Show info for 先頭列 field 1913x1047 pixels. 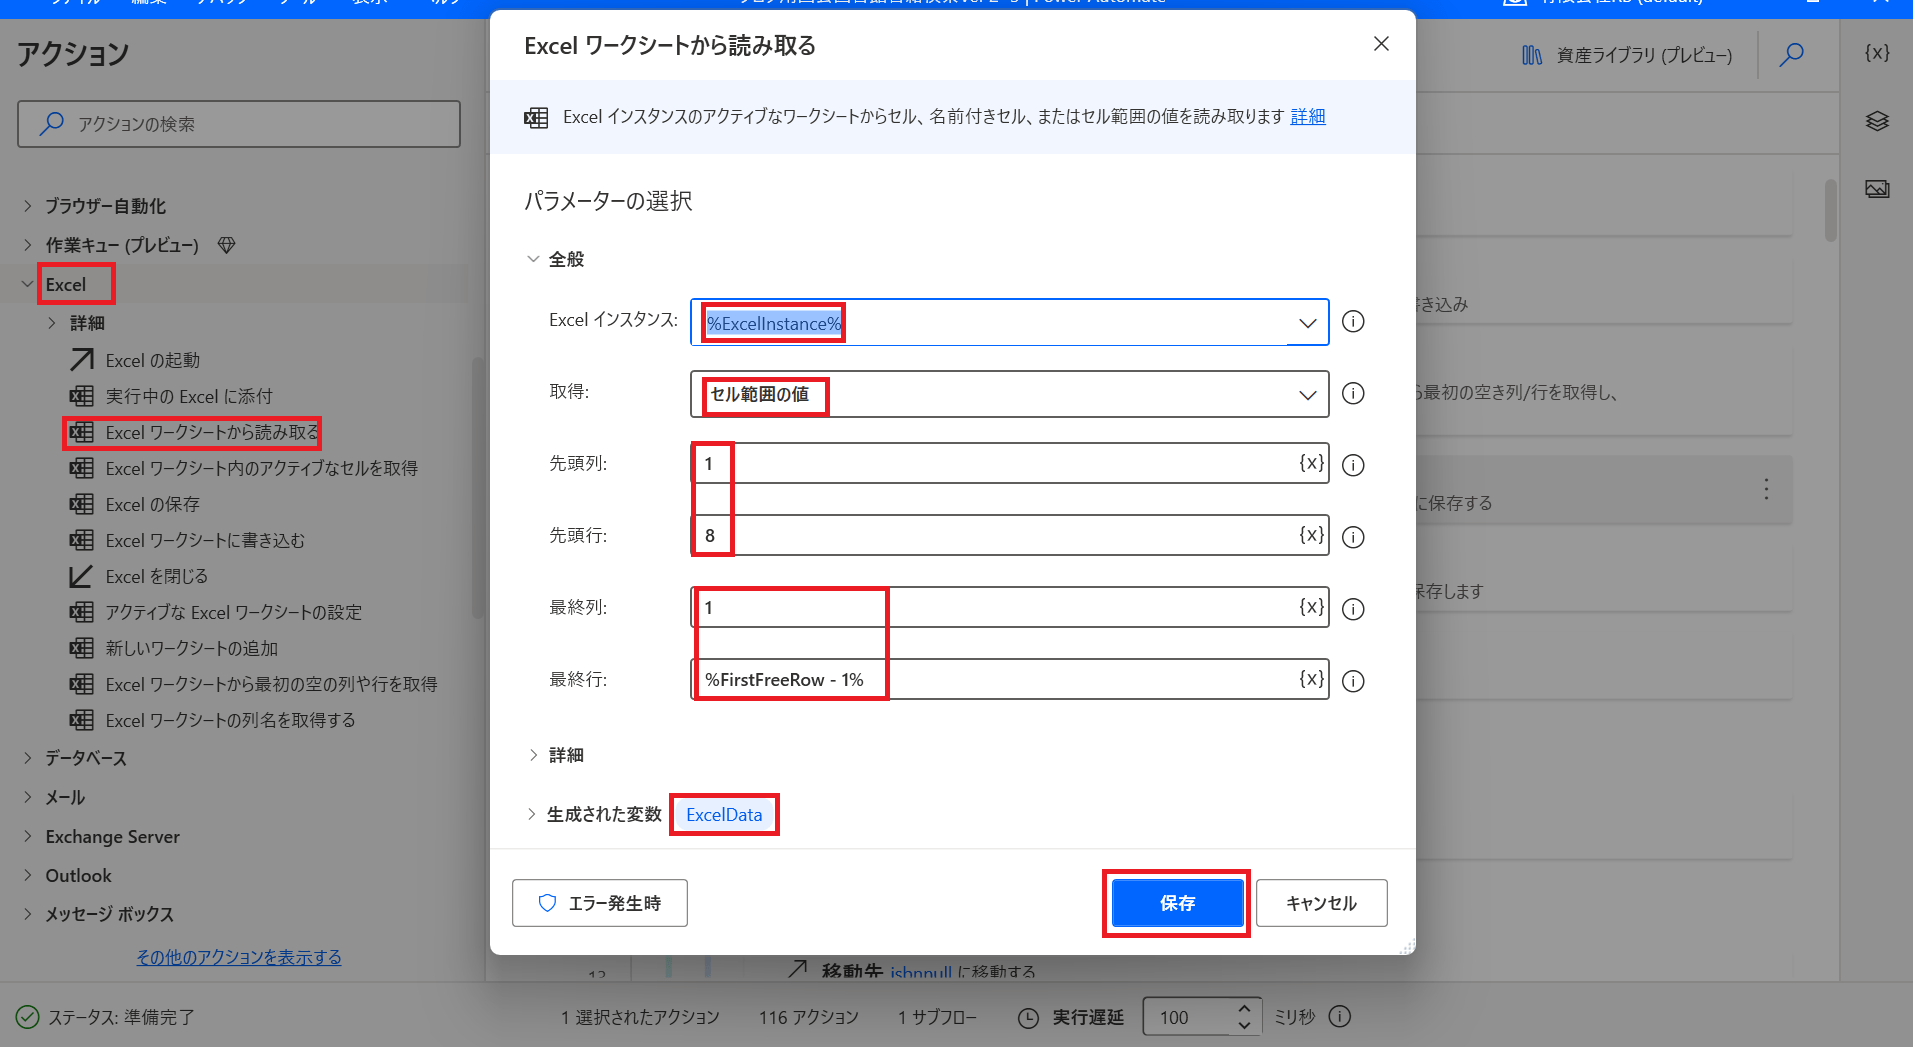click(1353, 465)
